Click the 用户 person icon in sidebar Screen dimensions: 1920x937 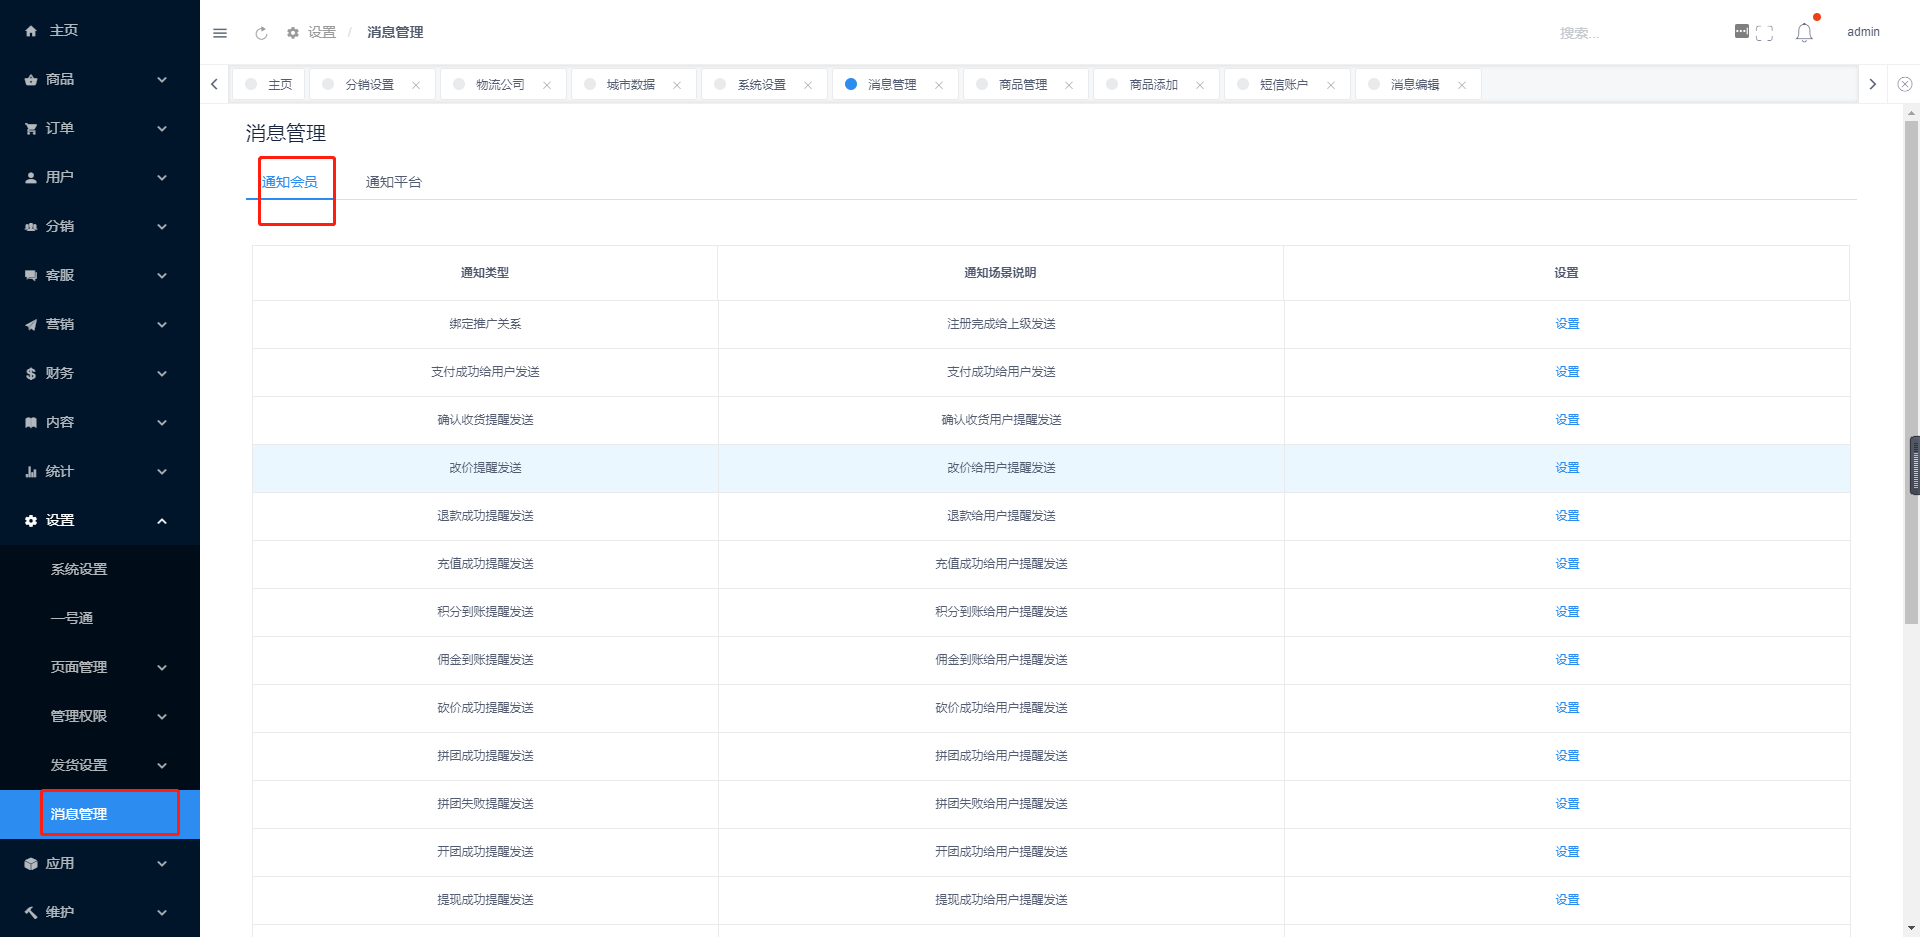coord(31,178)
